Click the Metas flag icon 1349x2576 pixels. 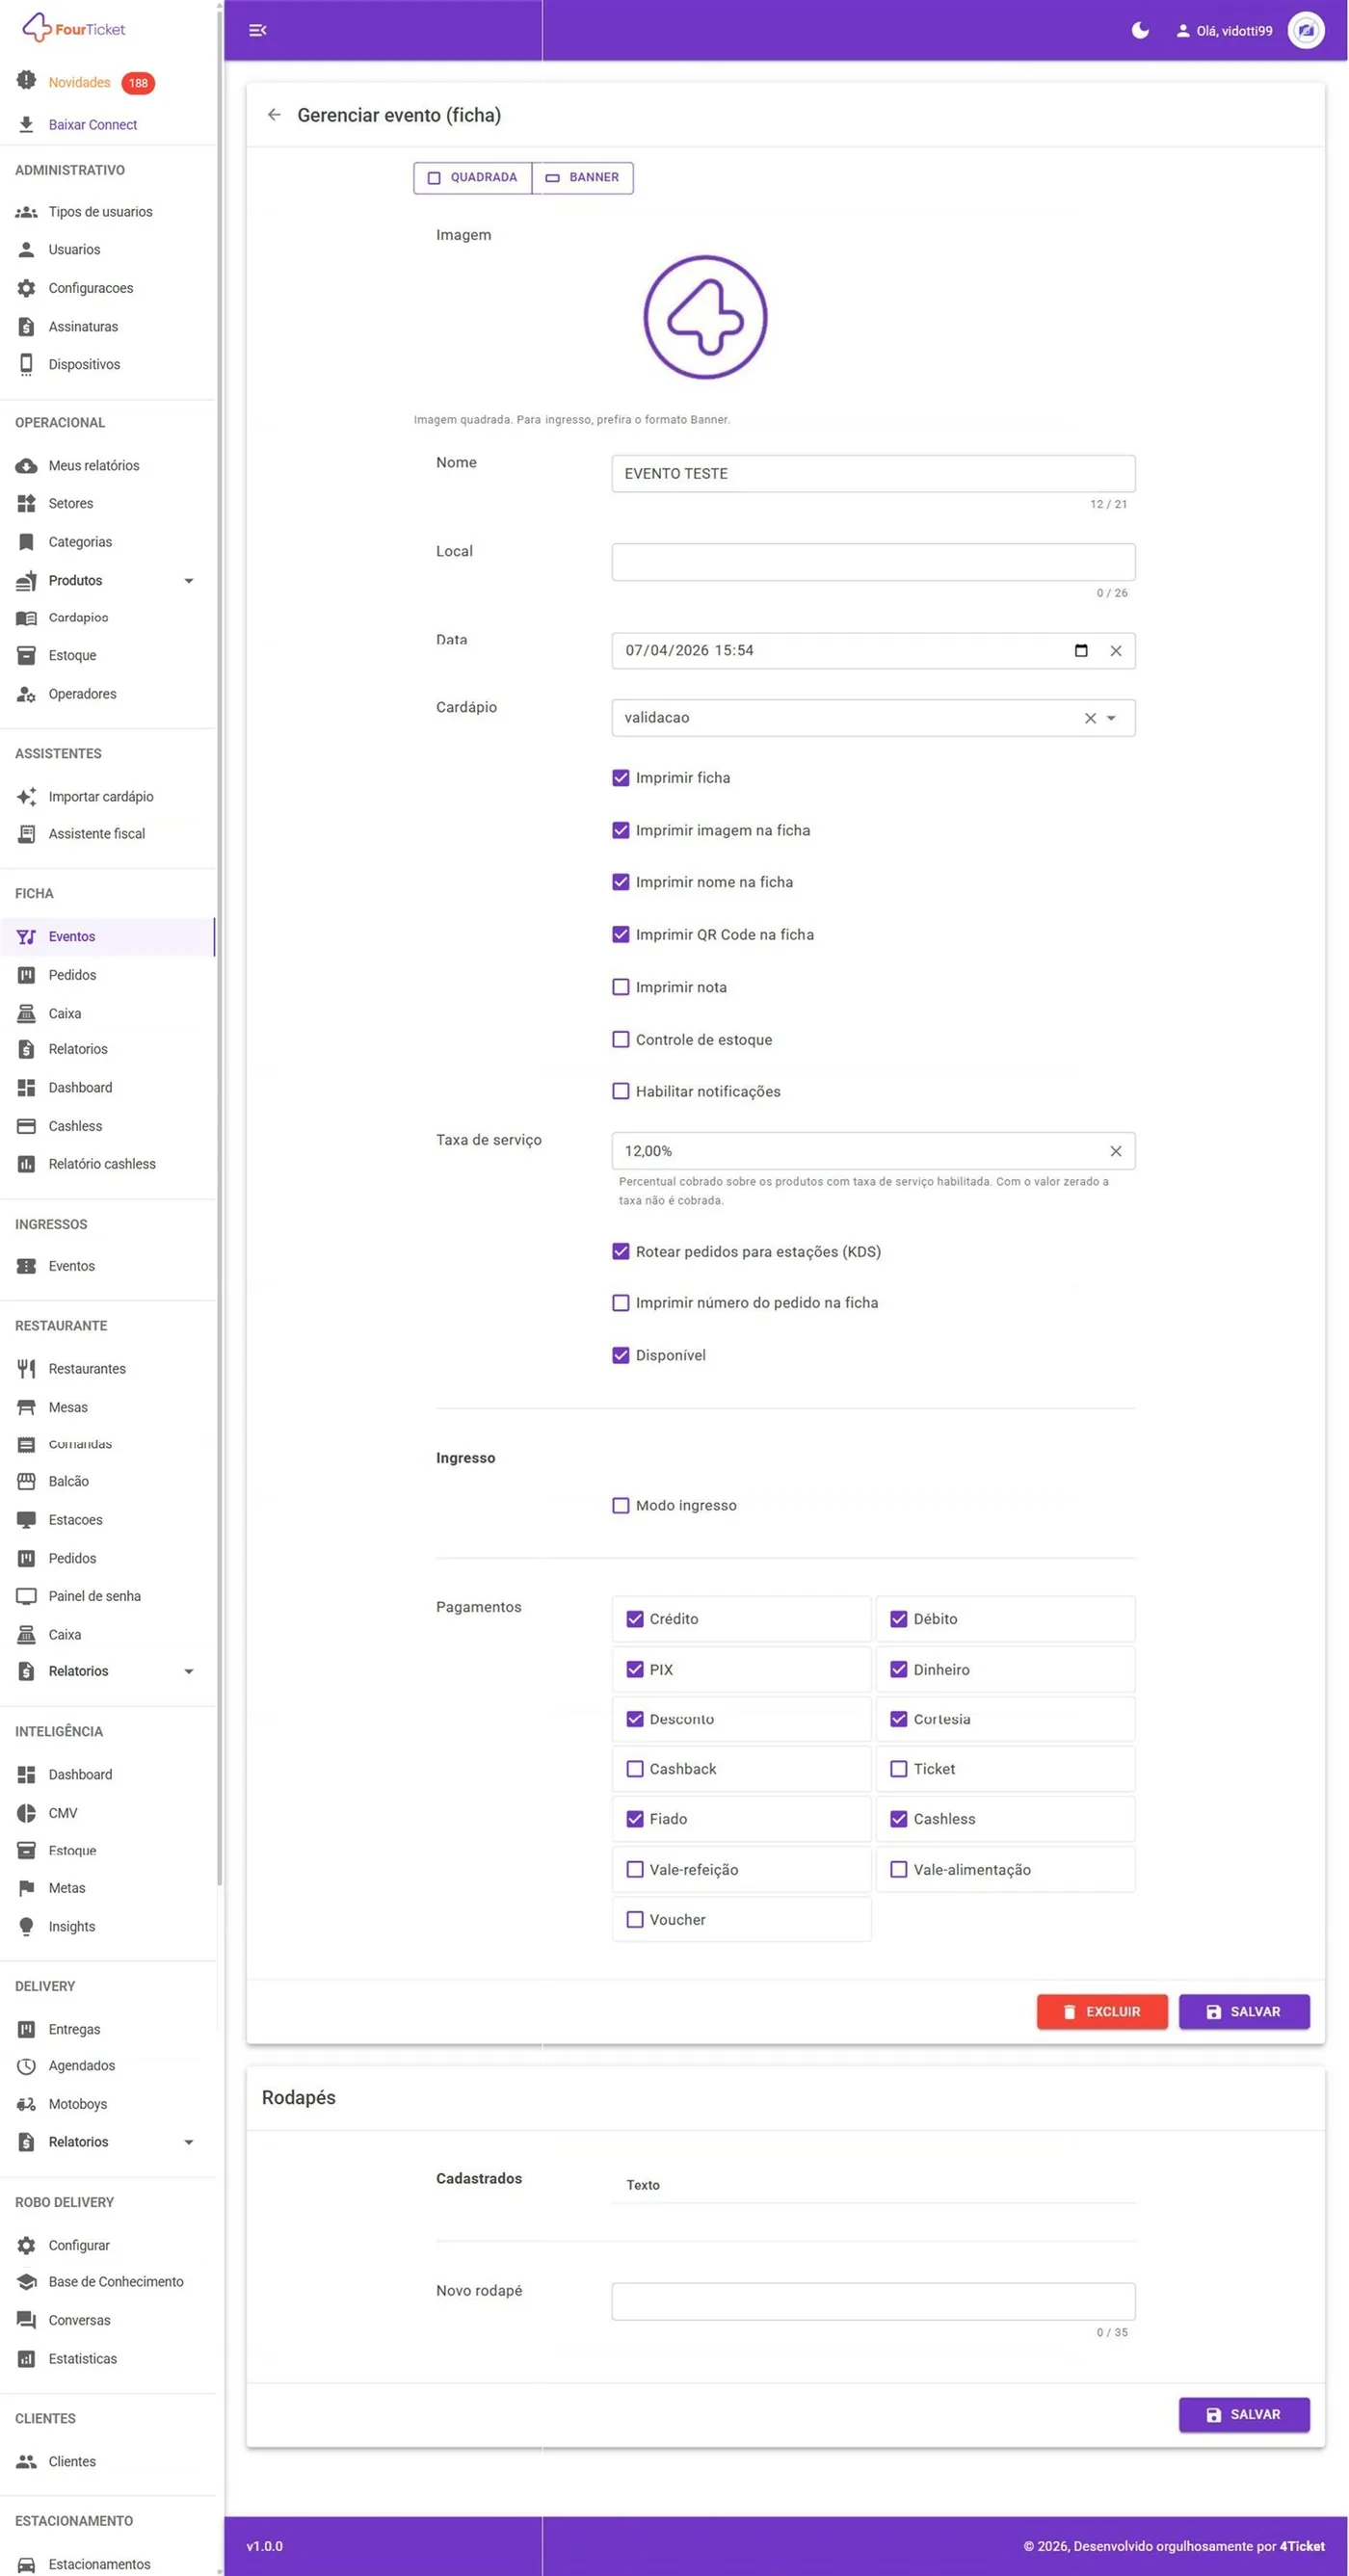(x=26, y=1888)
